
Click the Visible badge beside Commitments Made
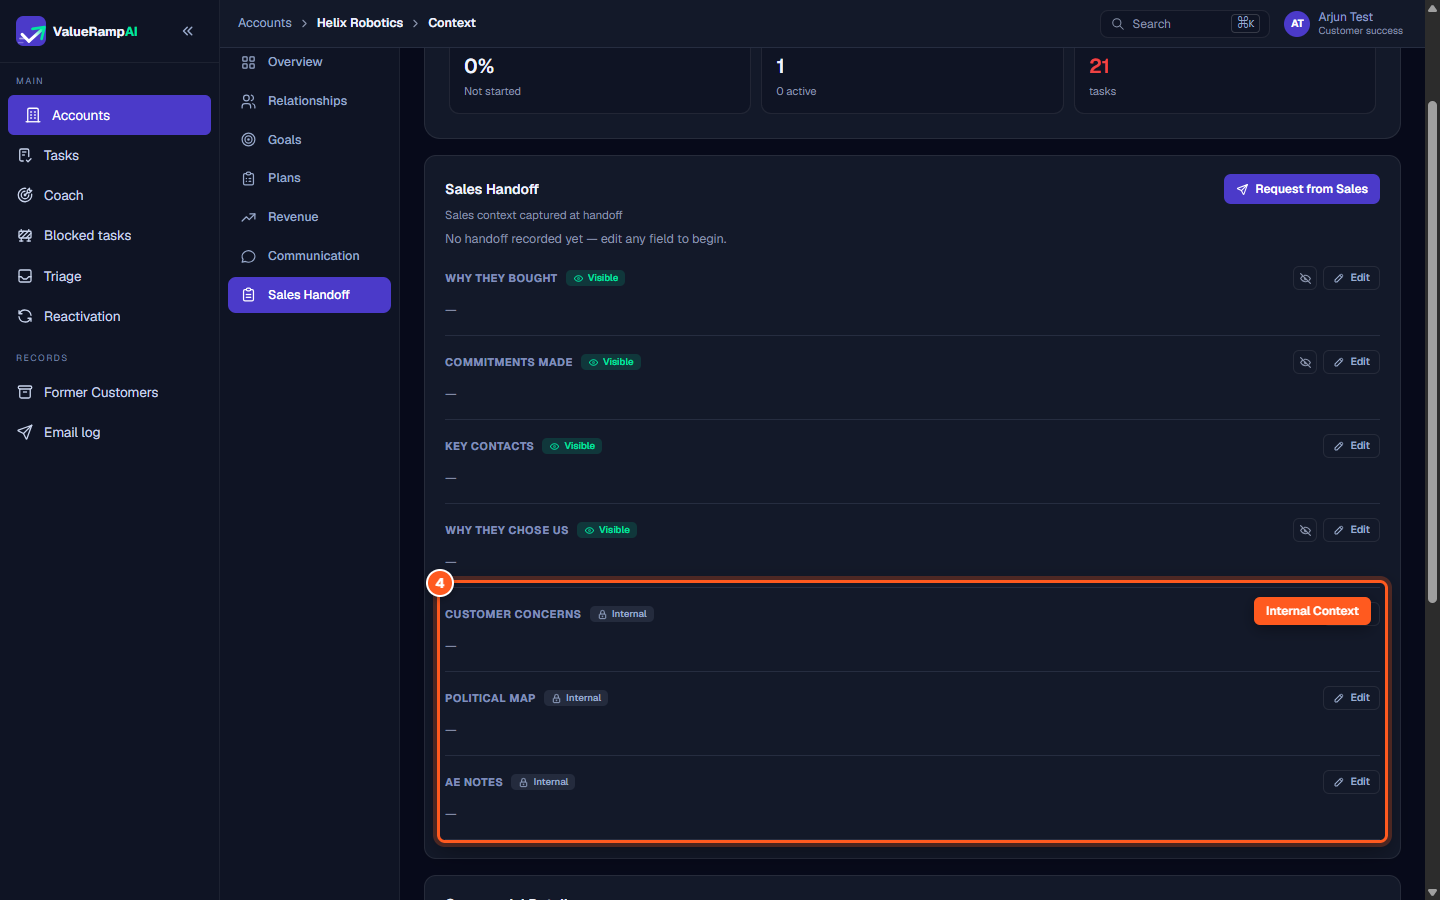coord(611,362)
